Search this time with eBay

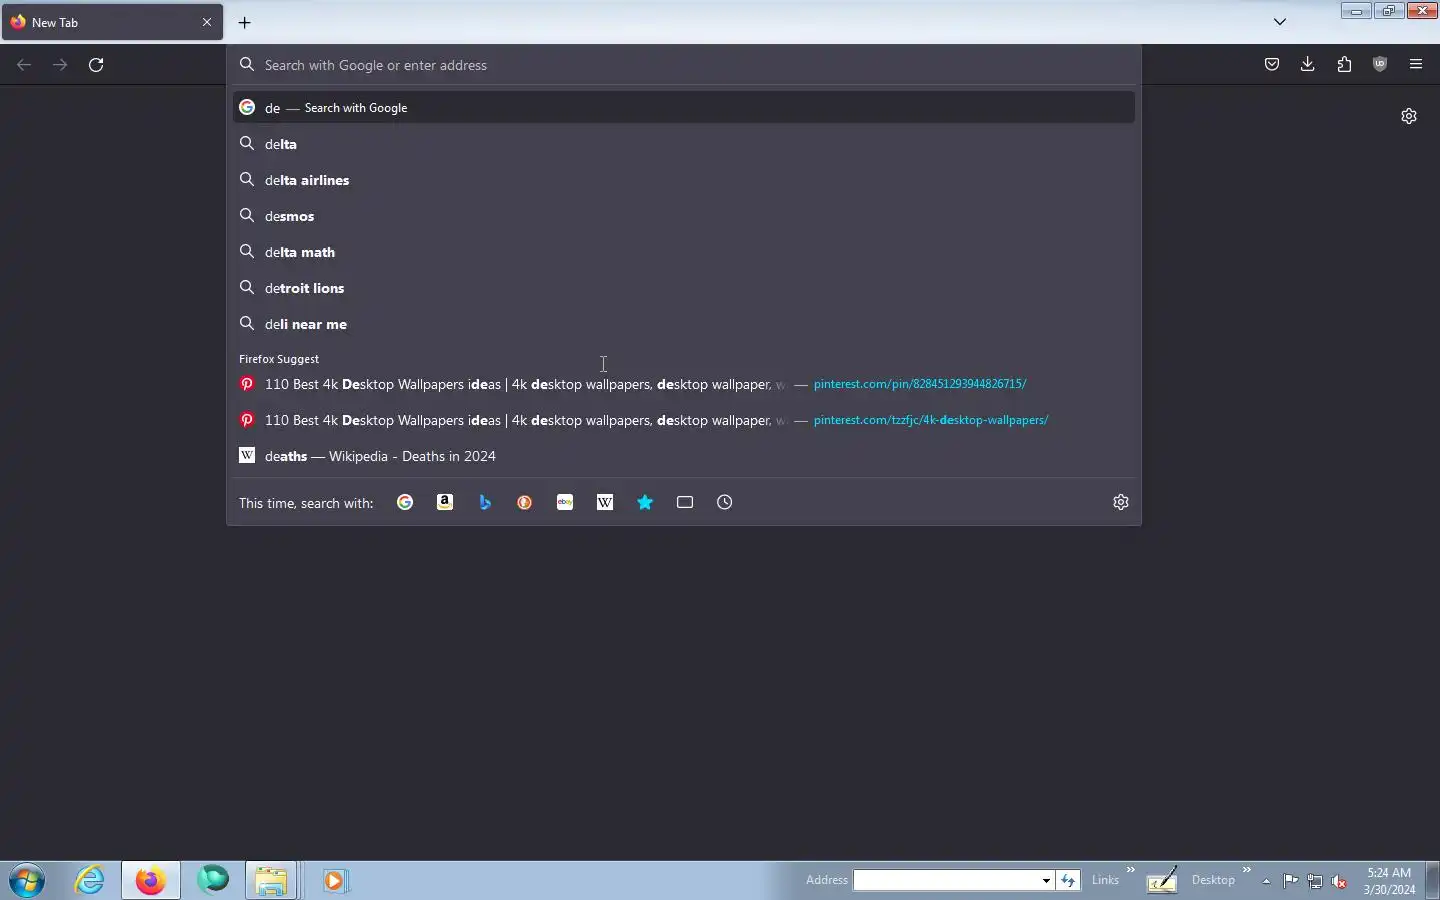point(565,502)
